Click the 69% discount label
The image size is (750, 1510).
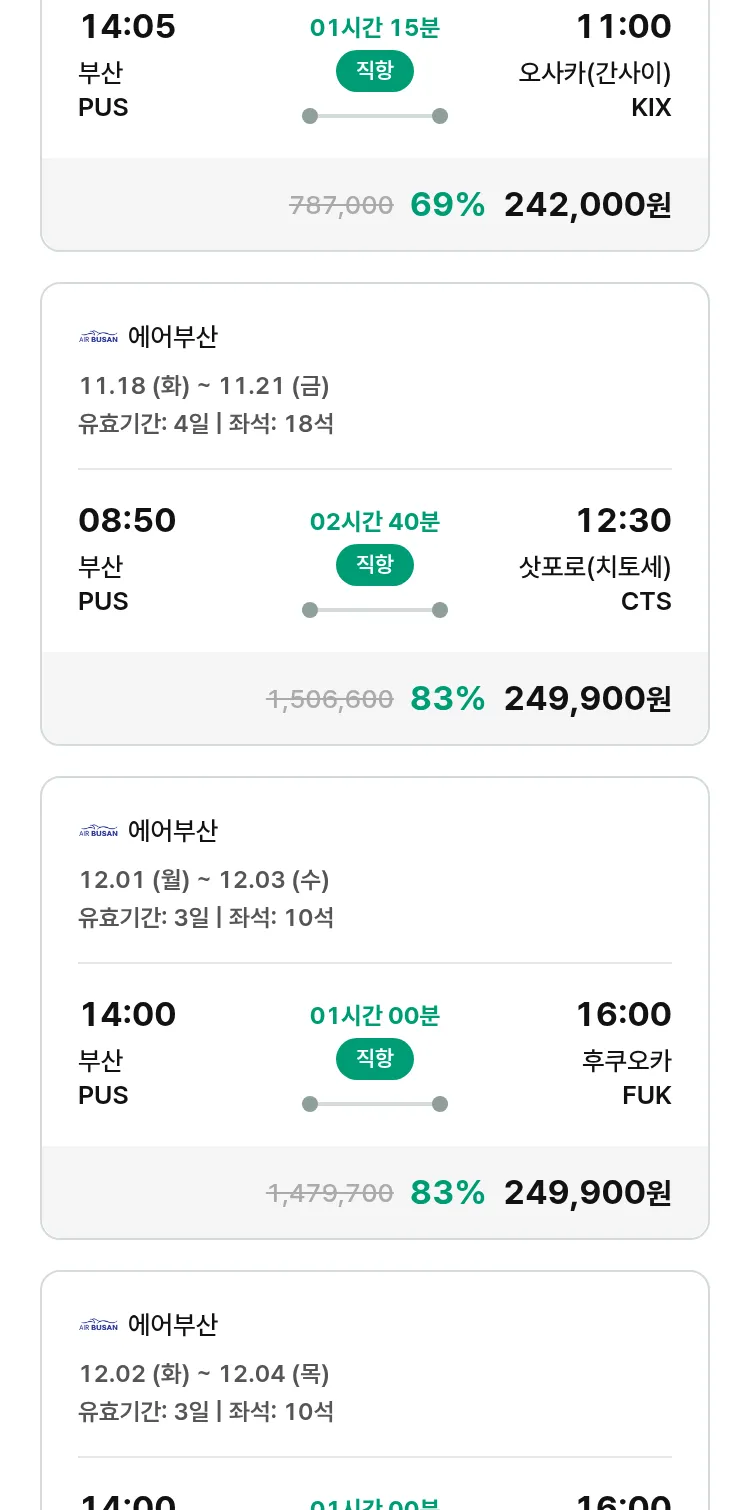[447, 205]
